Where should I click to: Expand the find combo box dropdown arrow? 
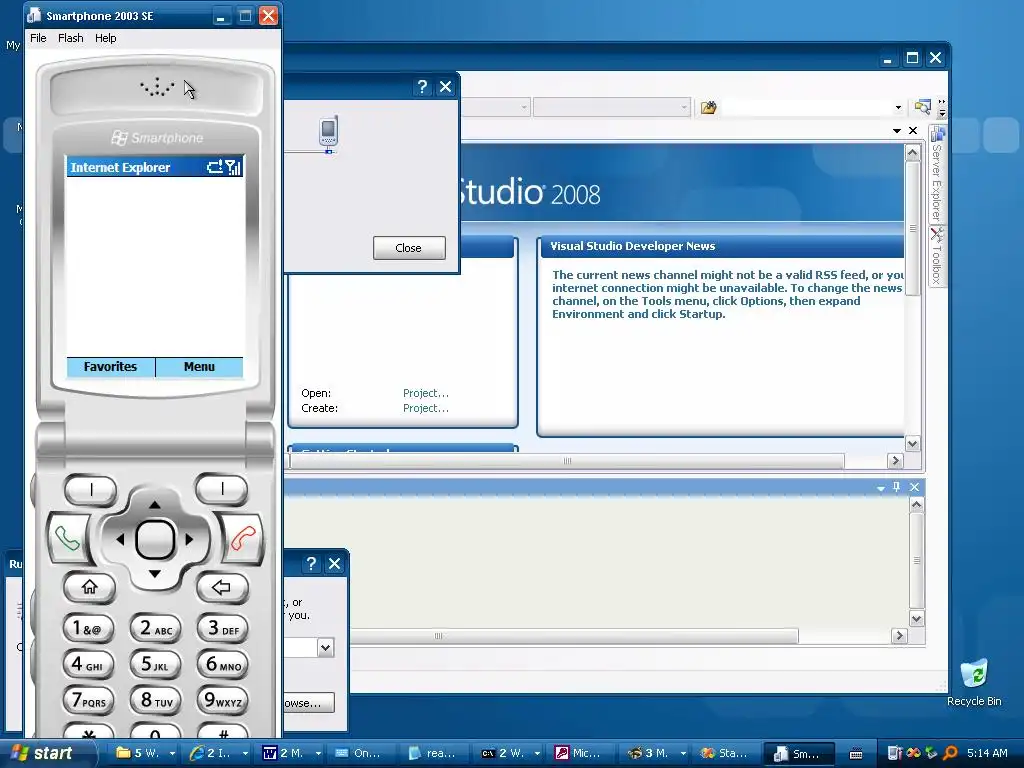point(898,107)
